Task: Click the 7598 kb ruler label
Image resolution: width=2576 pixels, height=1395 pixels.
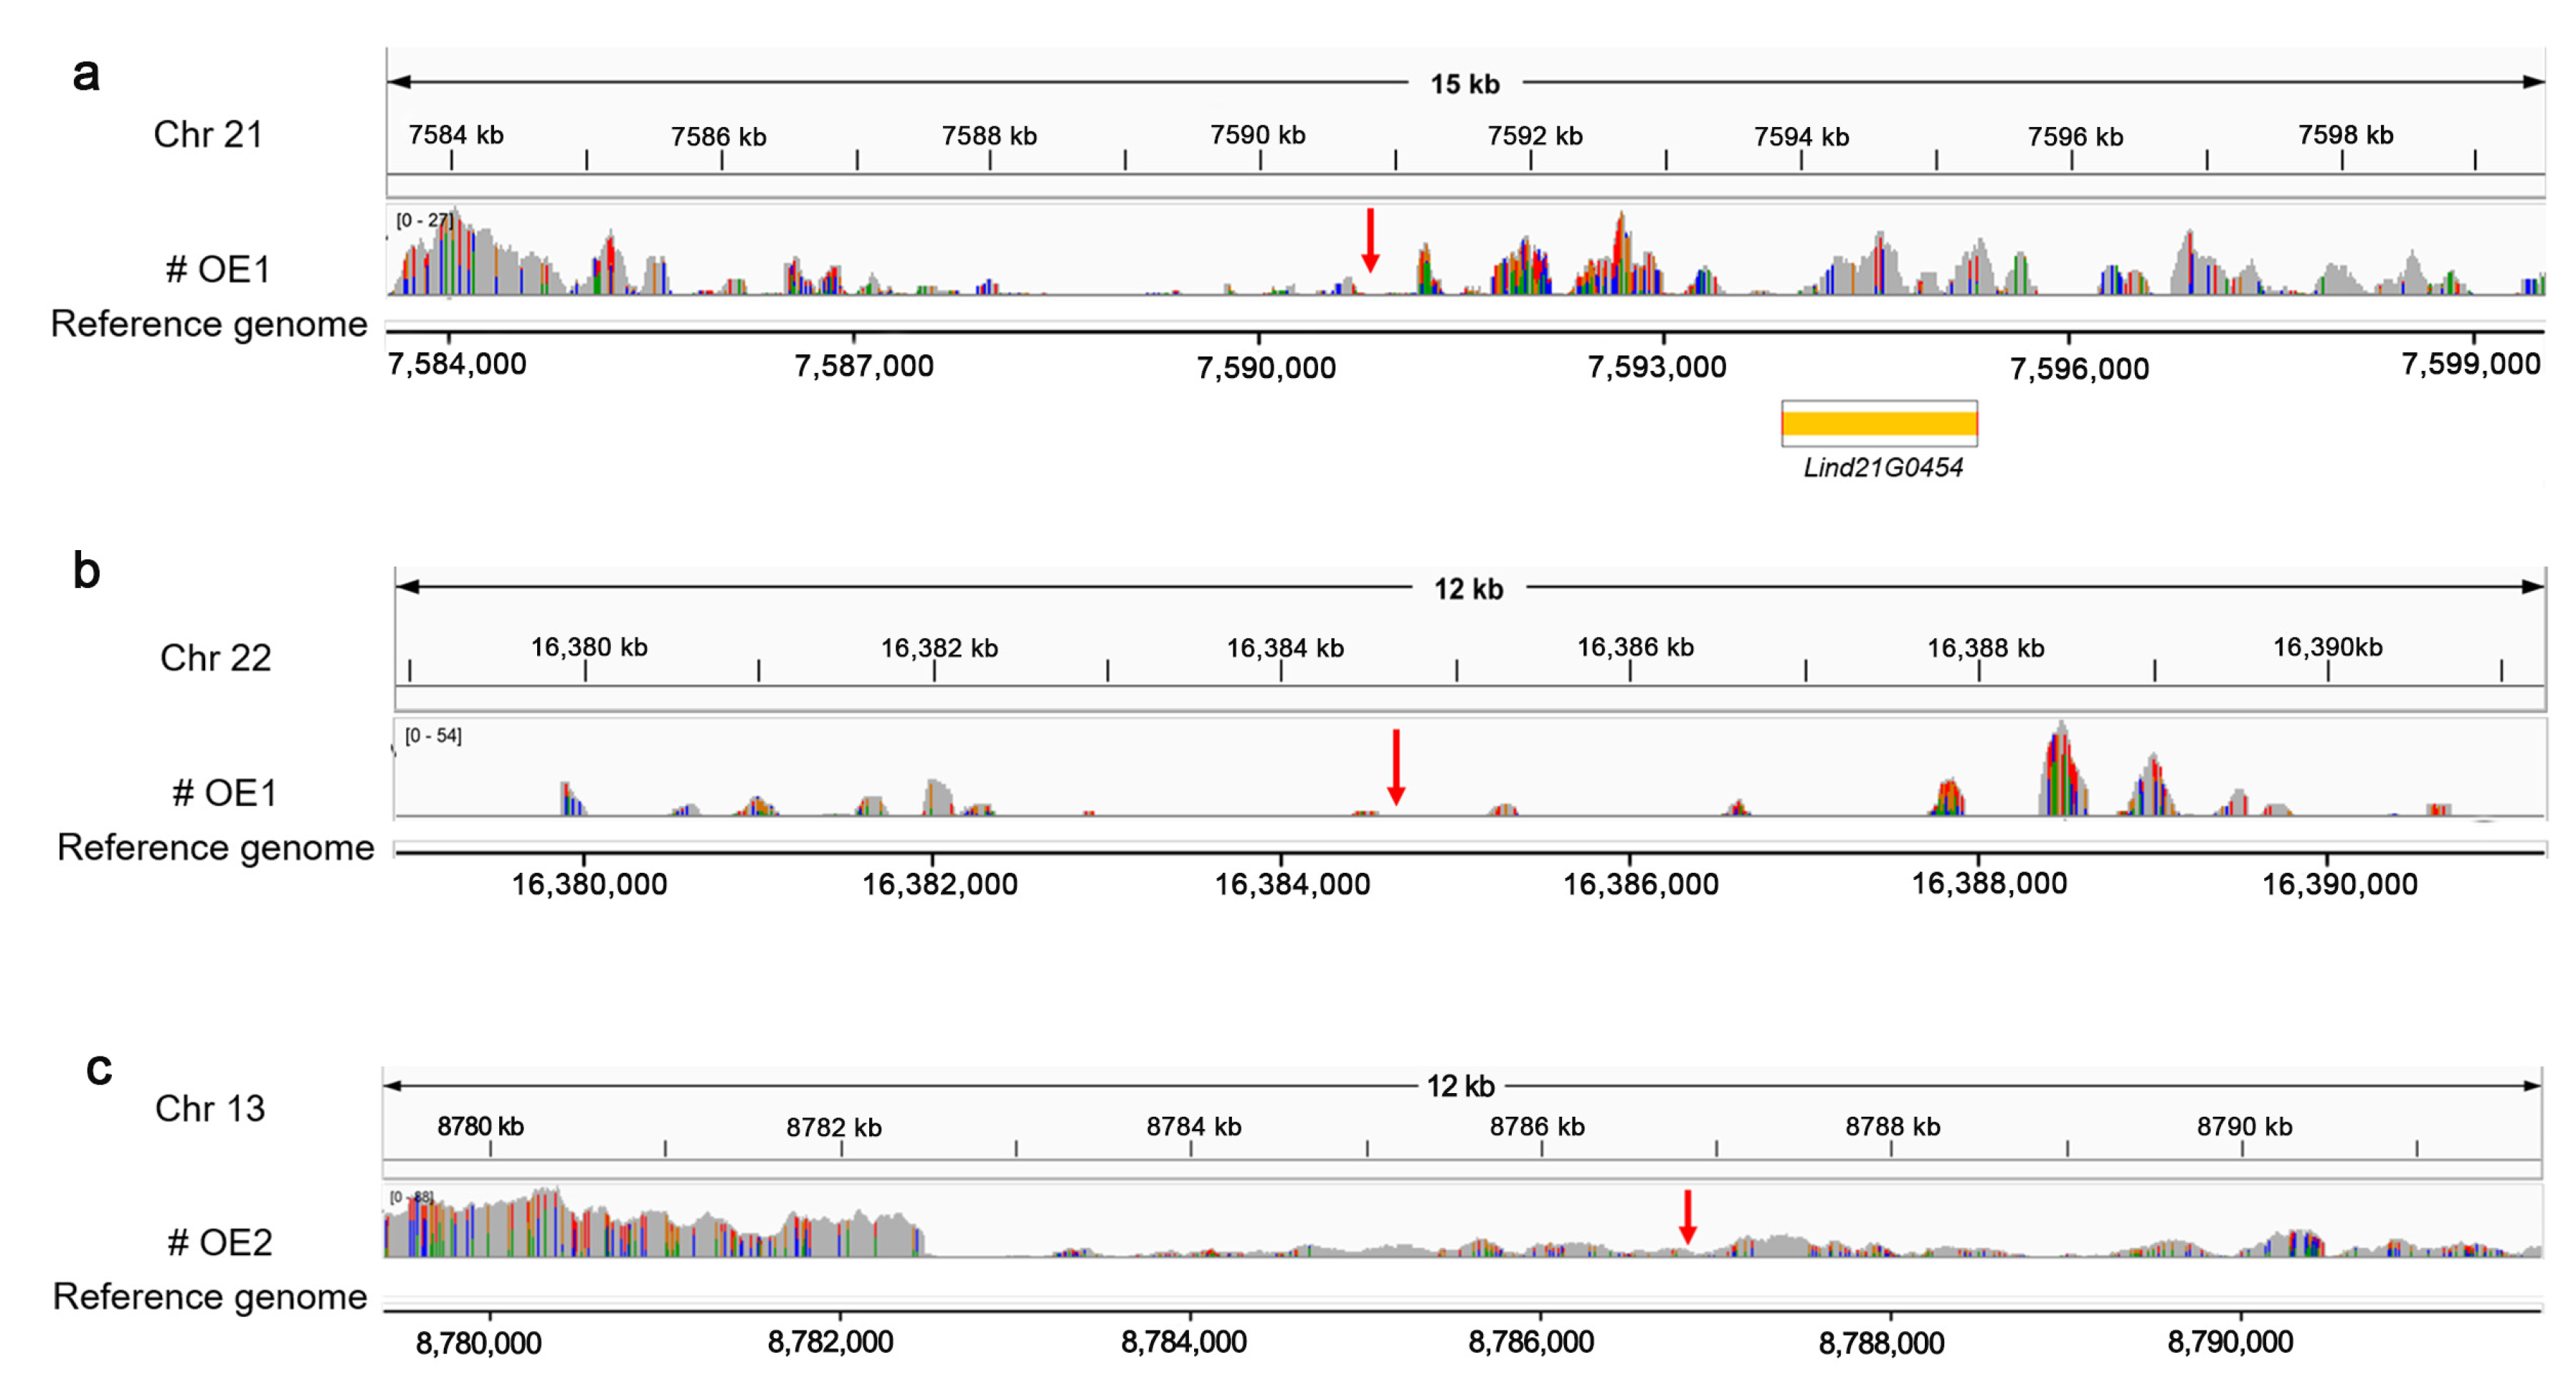Action: (2346, 134)
